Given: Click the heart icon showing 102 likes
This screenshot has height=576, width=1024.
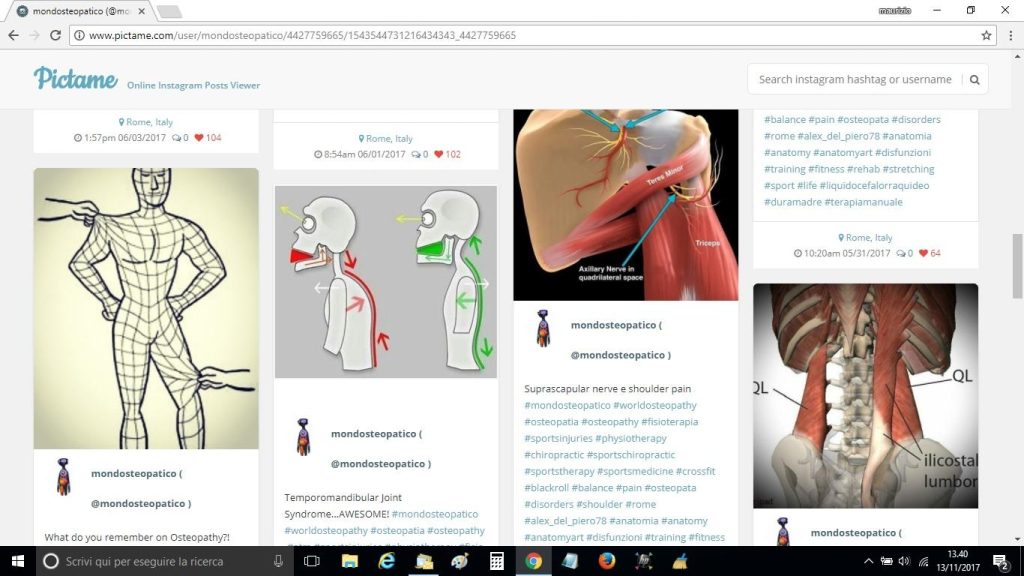Looking at the screenshot, I should pyautogui.click(x=439, y=154).
